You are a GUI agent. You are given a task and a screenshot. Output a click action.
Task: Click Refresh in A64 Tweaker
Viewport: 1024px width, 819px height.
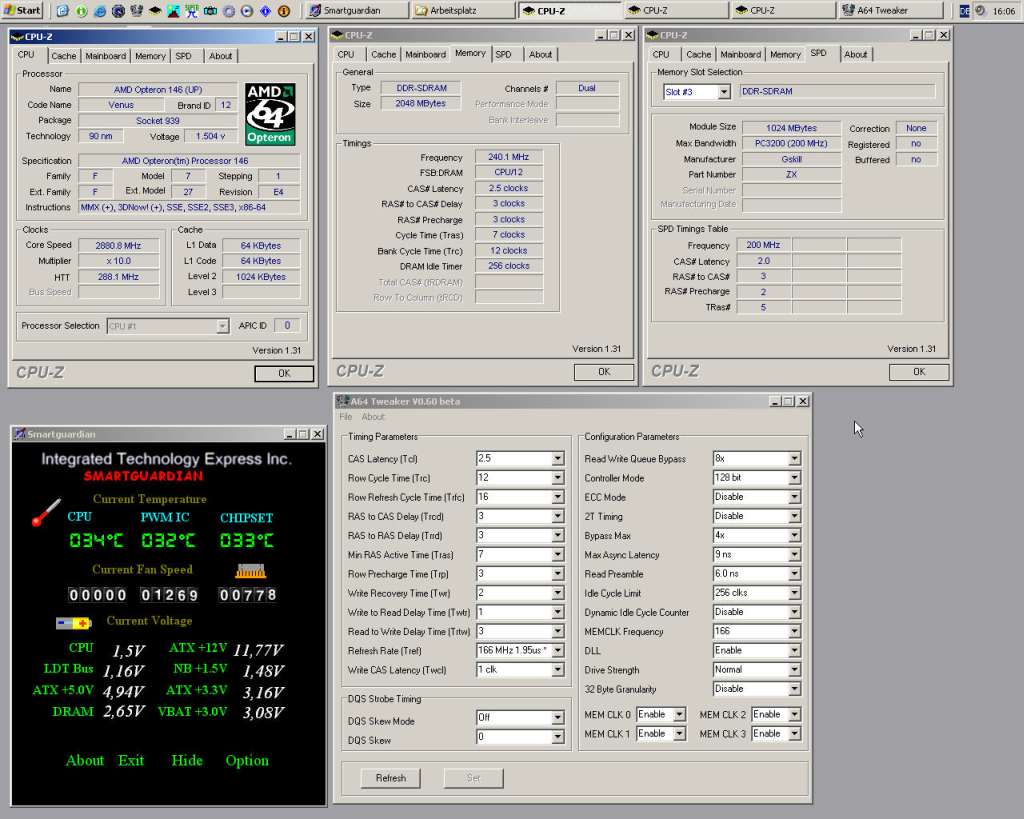(391, 778)
